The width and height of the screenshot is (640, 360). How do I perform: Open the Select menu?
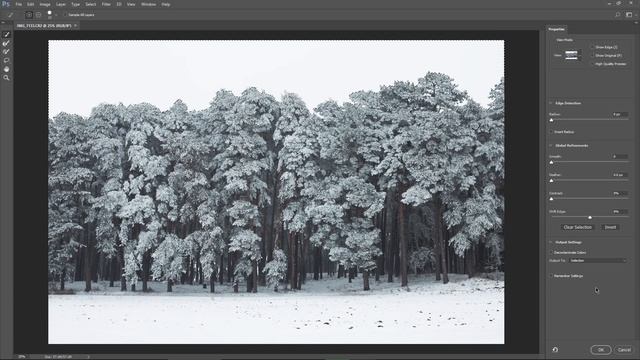click(91, 4)
